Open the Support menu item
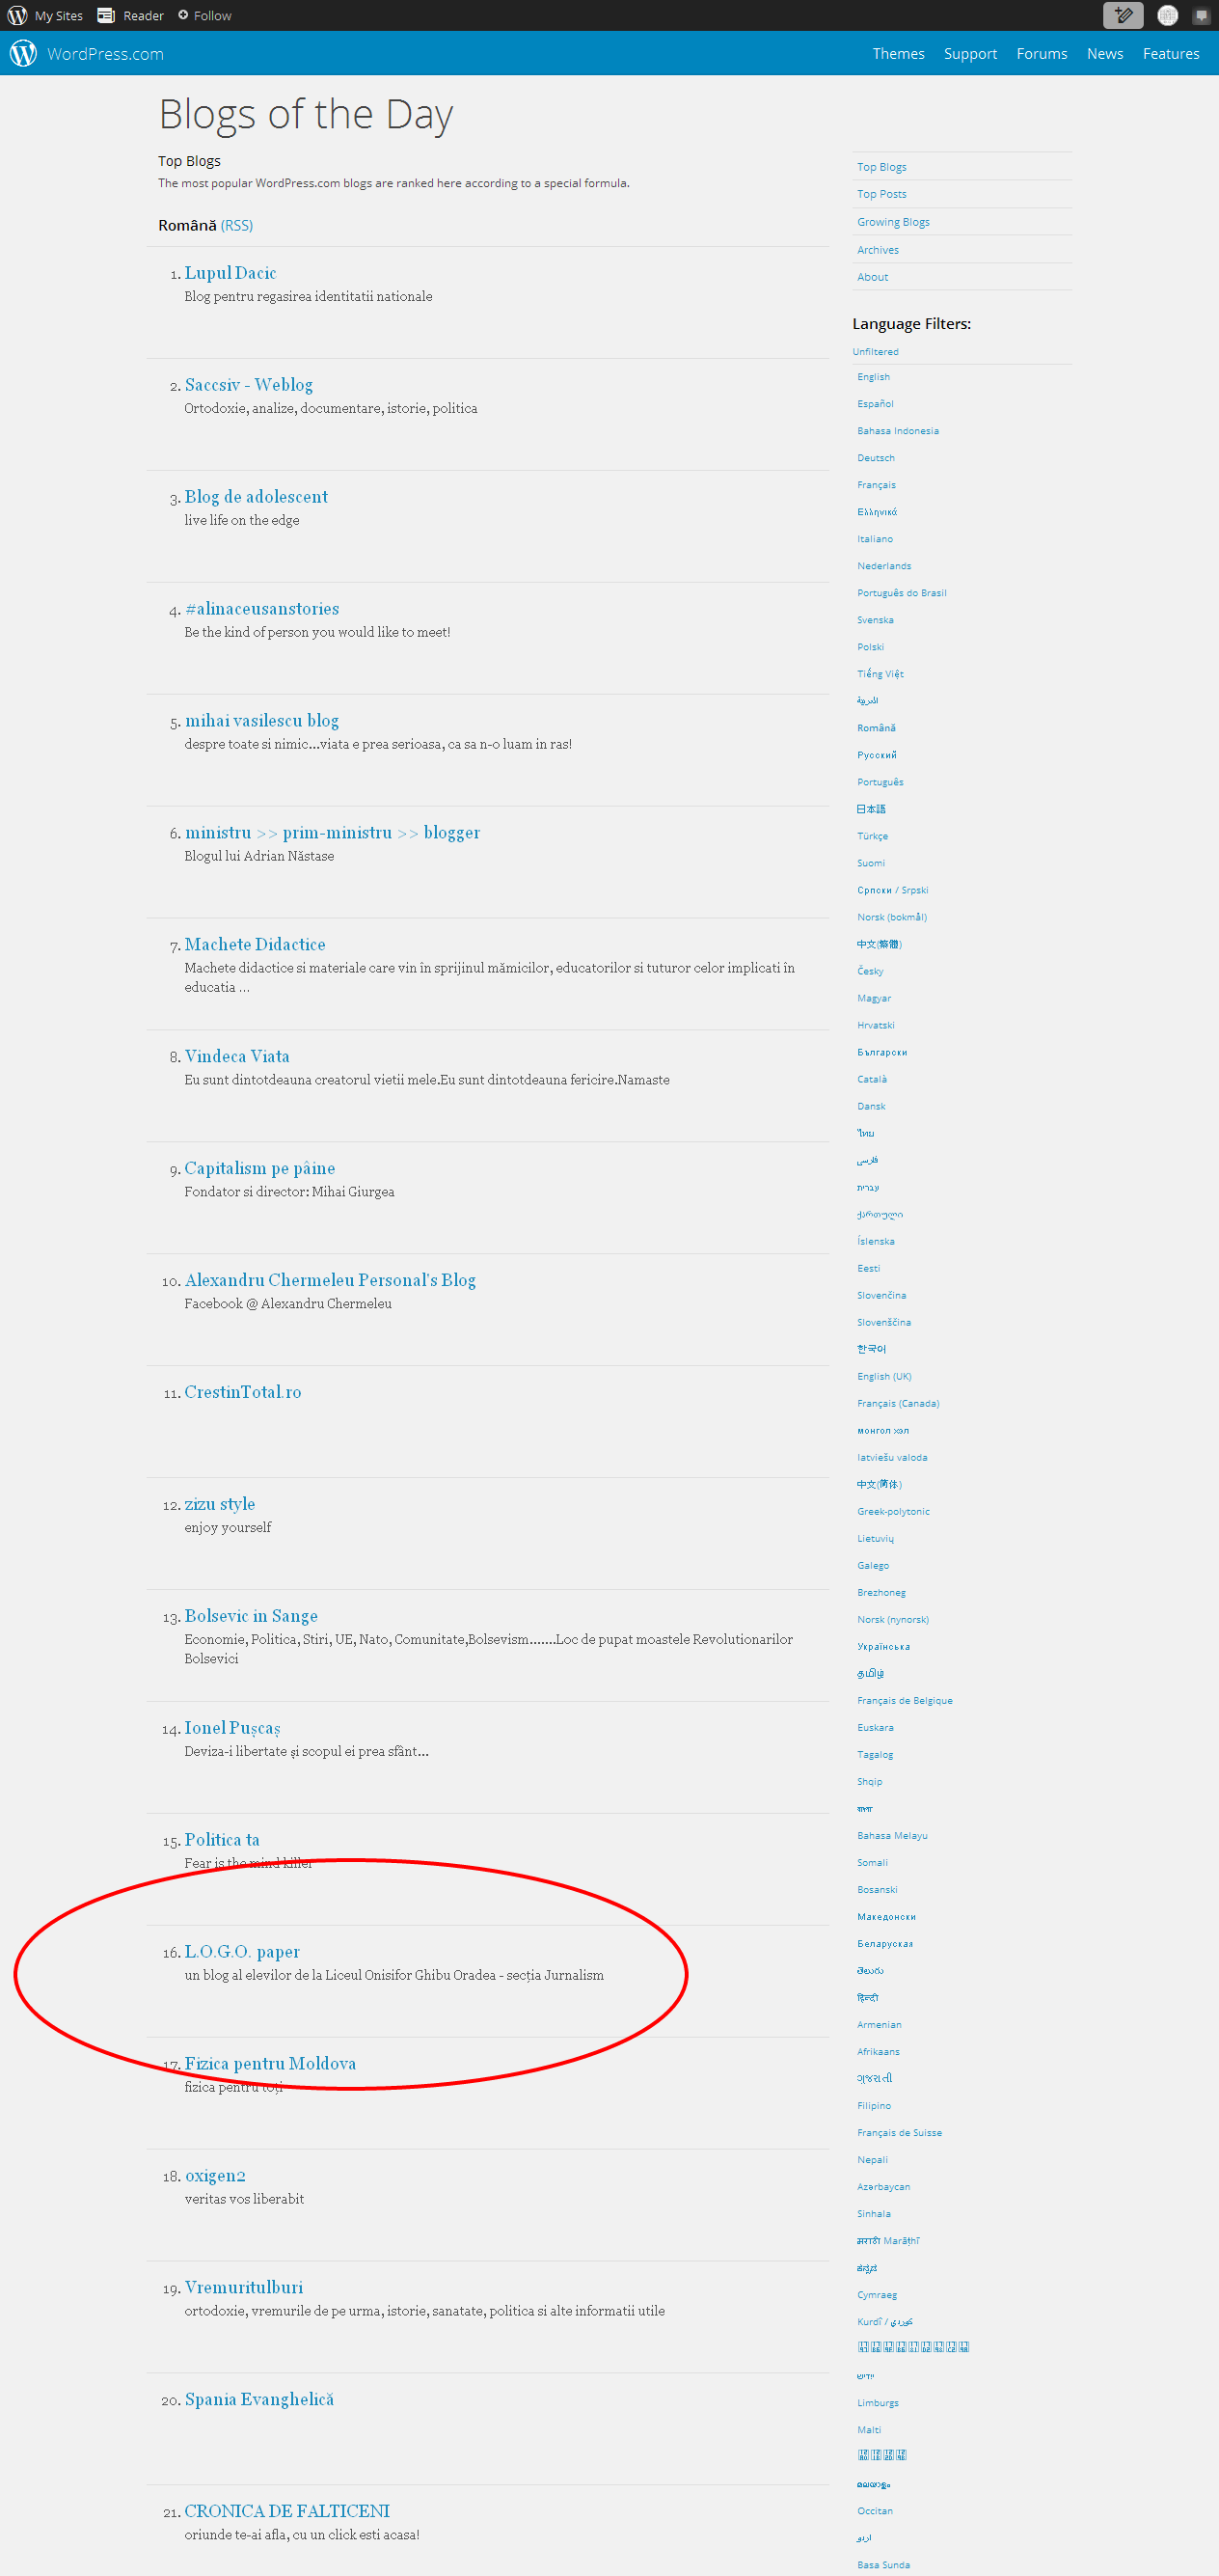Screen dimensions: 1219x2576 (969, 54)
